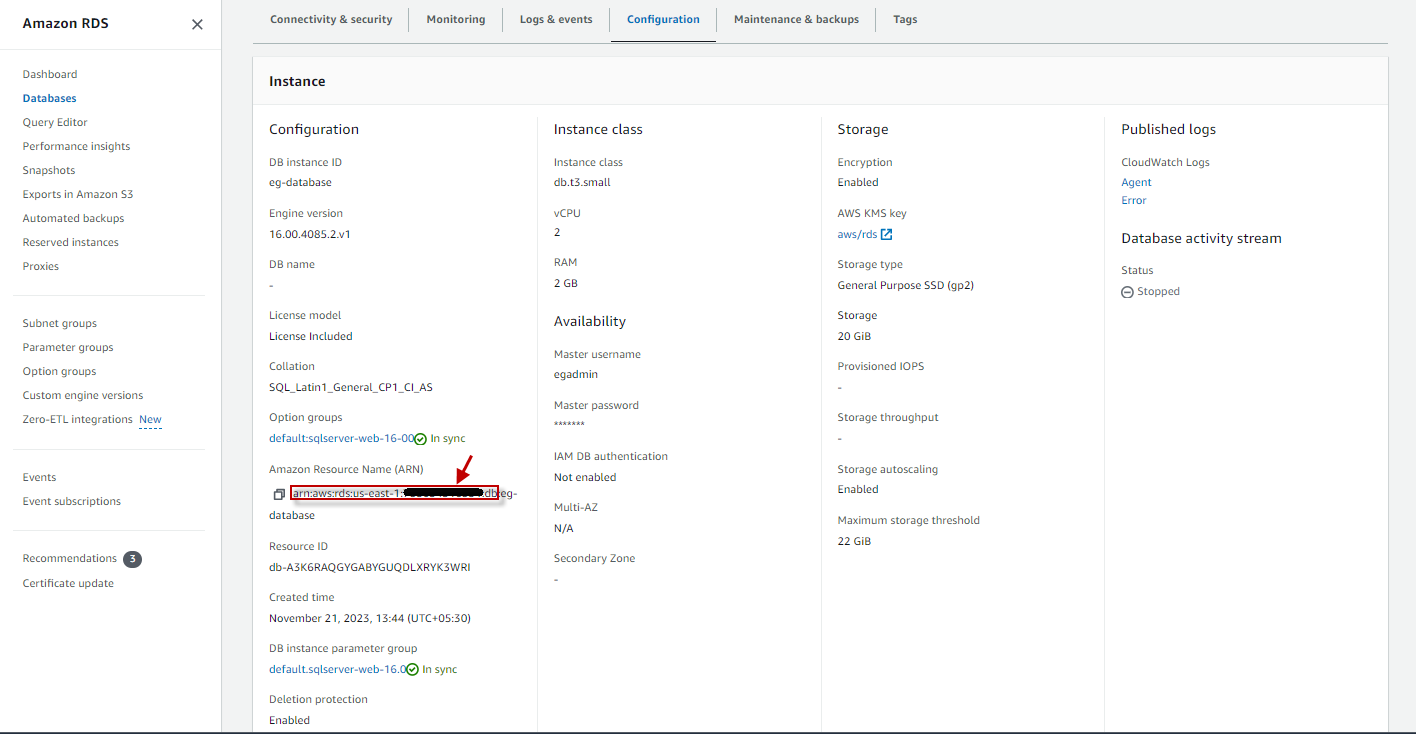Click the Instance section heading
Viewport: 1416px width, 734px height.
(297, 81)
